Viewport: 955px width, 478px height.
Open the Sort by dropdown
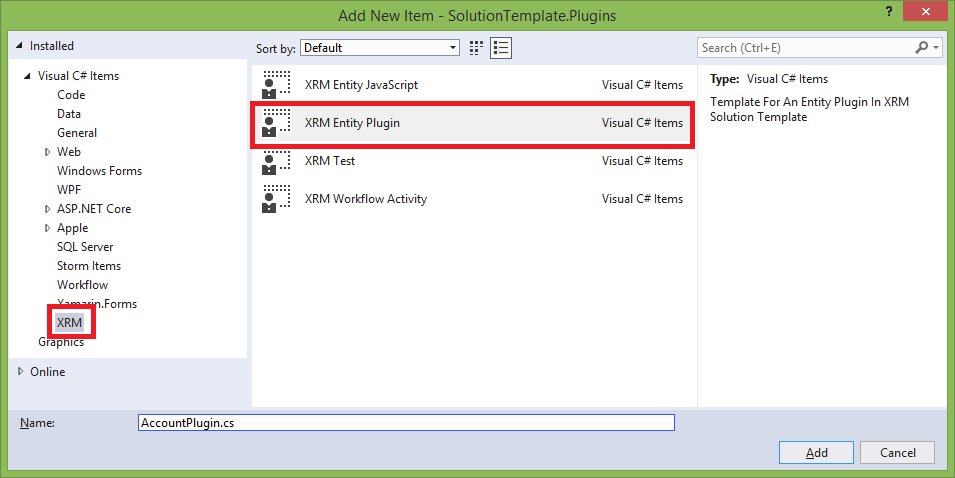tap(380, 47)
